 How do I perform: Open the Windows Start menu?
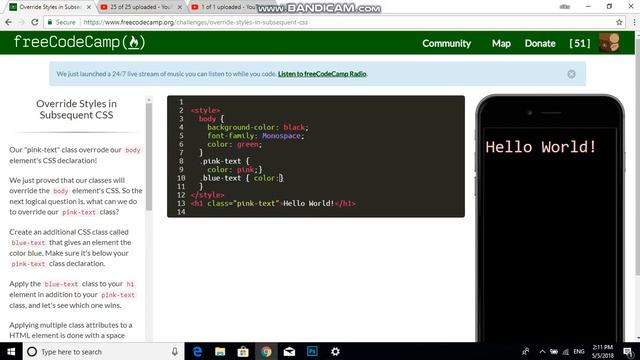[x=11, y=351]
